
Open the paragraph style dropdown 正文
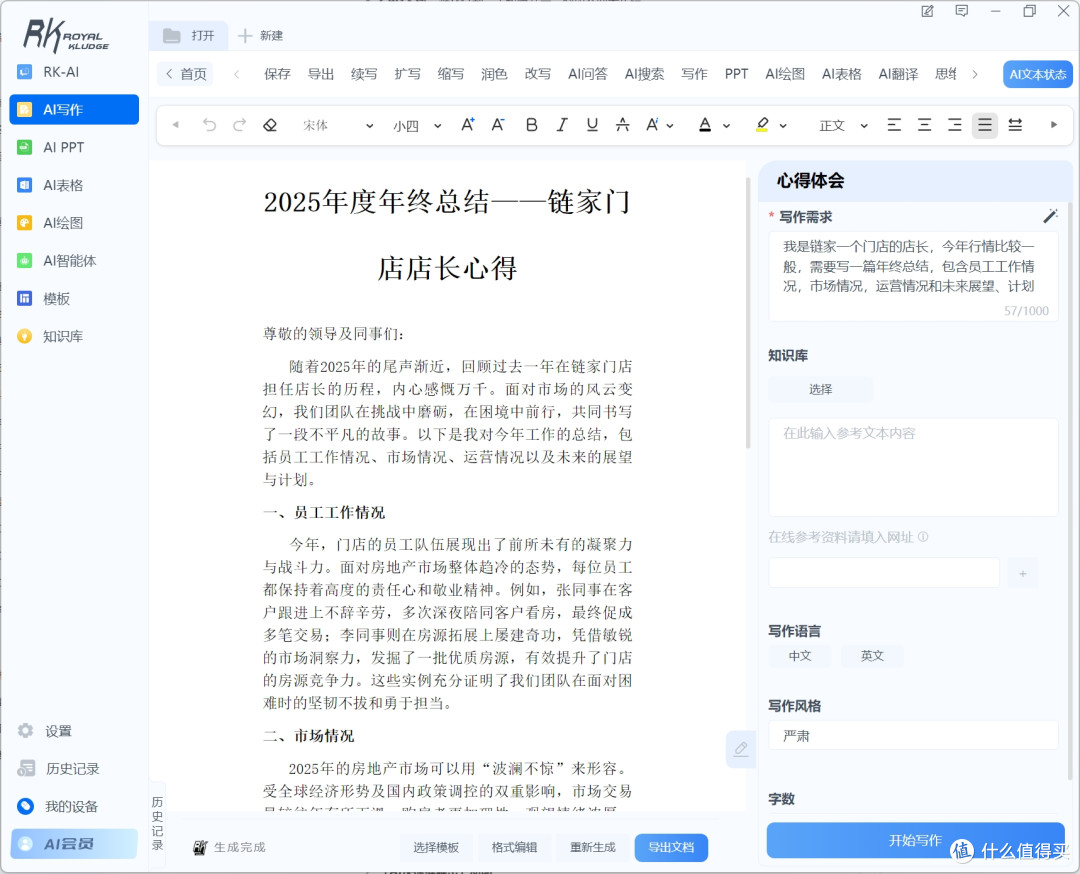[x=843, y=125]
